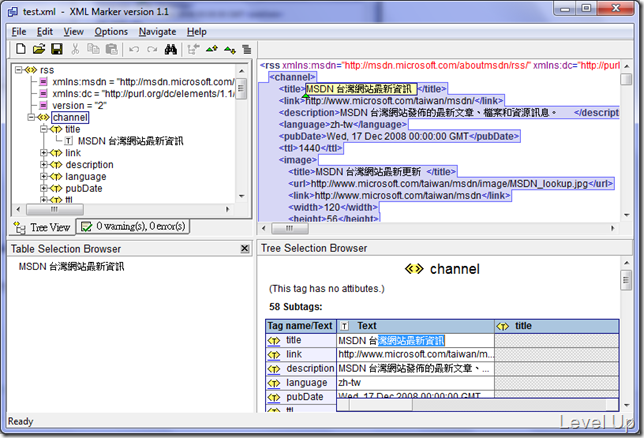Open the Navigate menu
Viewport: 644px width, 438px height.
tap(157, 32)
